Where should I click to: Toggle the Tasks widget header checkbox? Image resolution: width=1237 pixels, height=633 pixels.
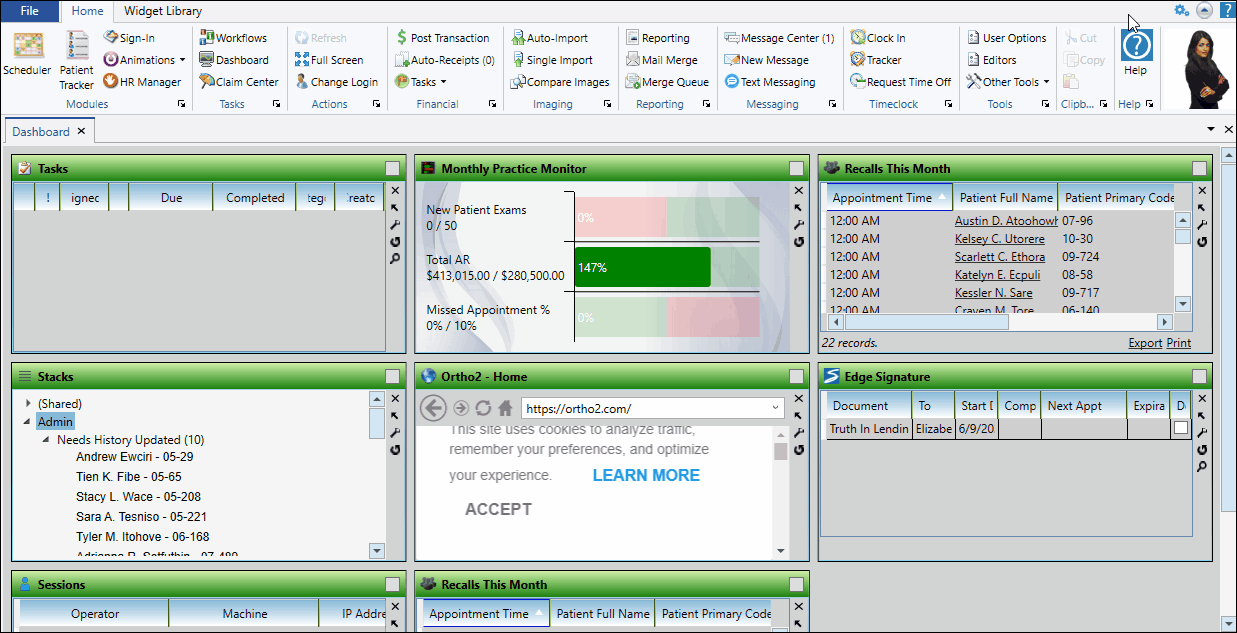tap(393, 169)
